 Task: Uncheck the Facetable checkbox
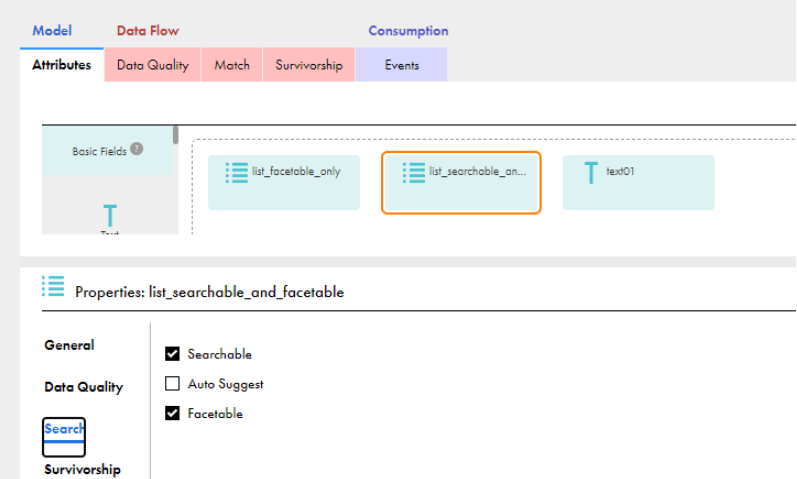coord(172,413)
